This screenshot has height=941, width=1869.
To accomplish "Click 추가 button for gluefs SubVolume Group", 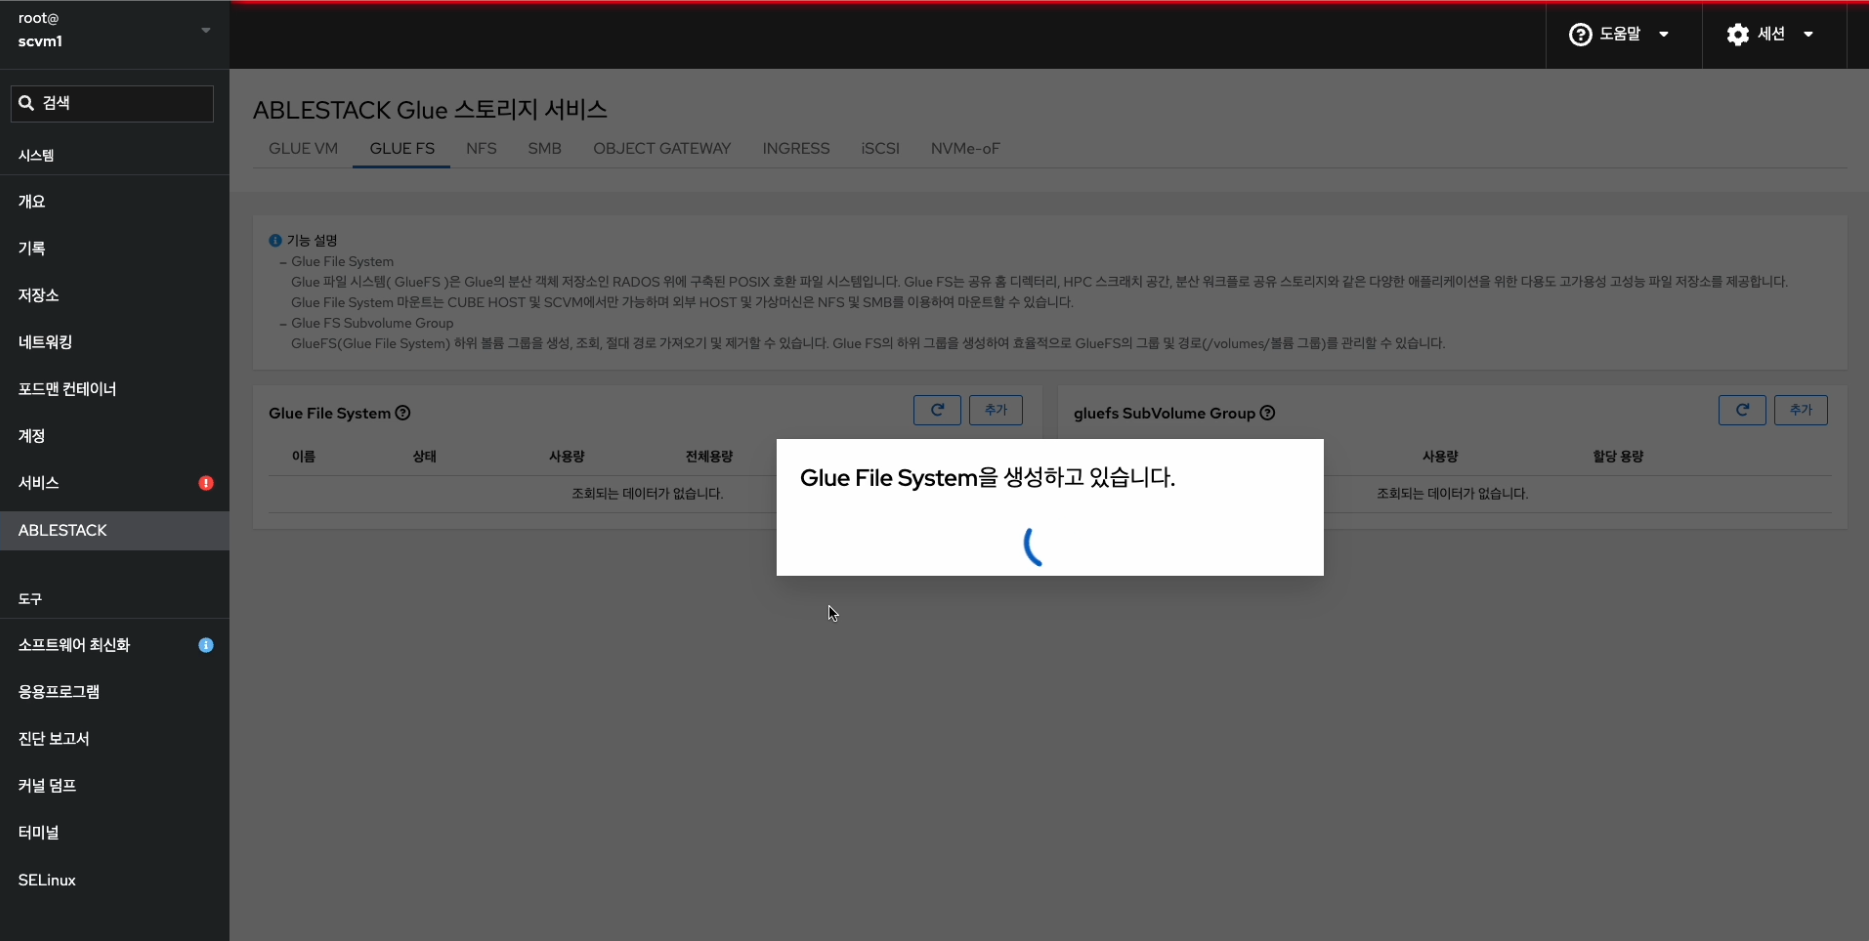I will (x=1801, y=410).
